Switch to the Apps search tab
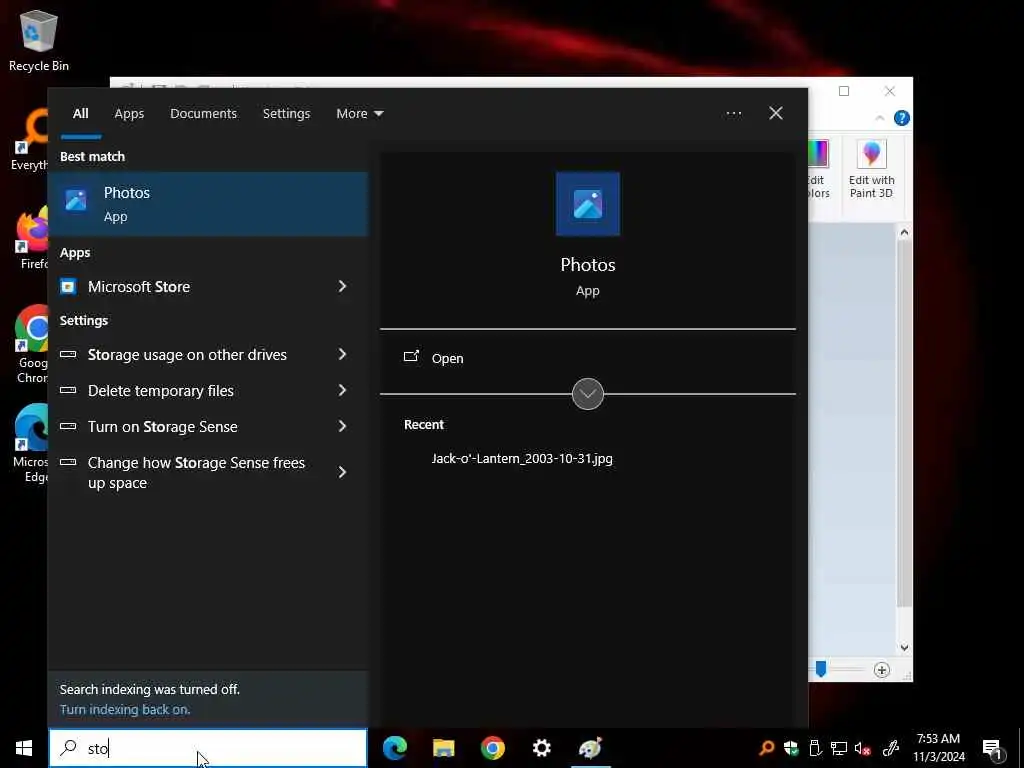 point(129,114)
